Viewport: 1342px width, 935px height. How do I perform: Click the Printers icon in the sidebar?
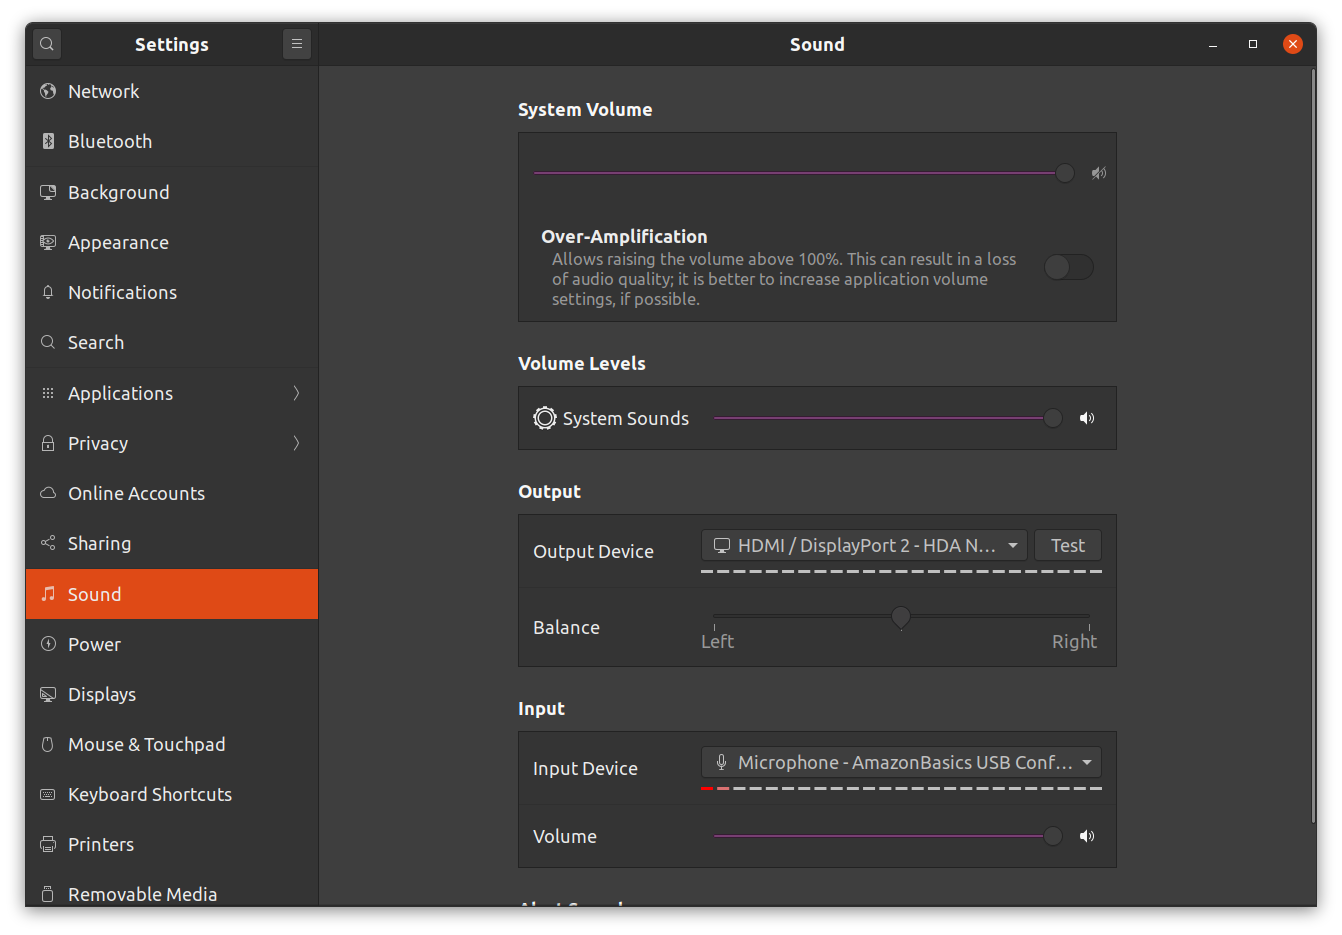(x=47, y=844)
